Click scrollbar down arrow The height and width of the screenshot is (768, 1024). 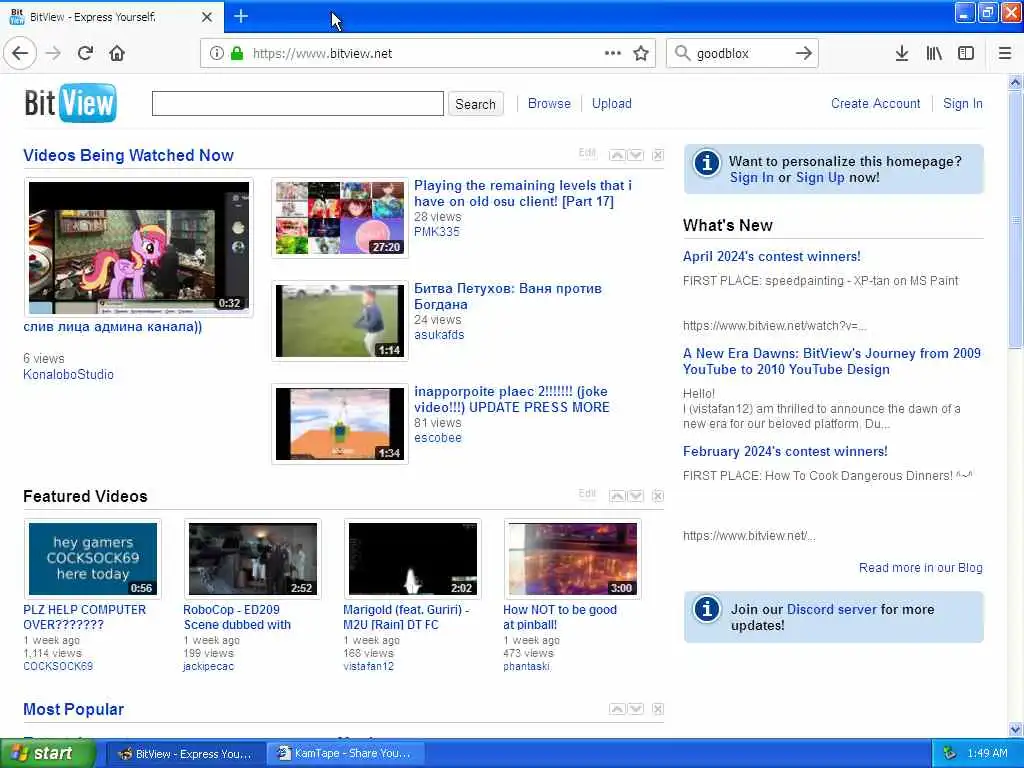pos(1015,729)
